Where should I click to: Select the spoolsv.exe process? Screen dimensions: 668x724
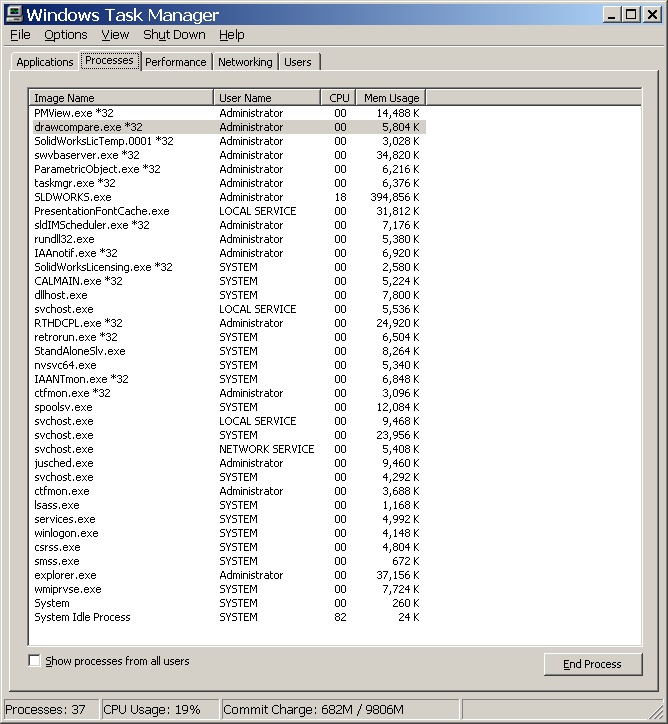[229, 407]
